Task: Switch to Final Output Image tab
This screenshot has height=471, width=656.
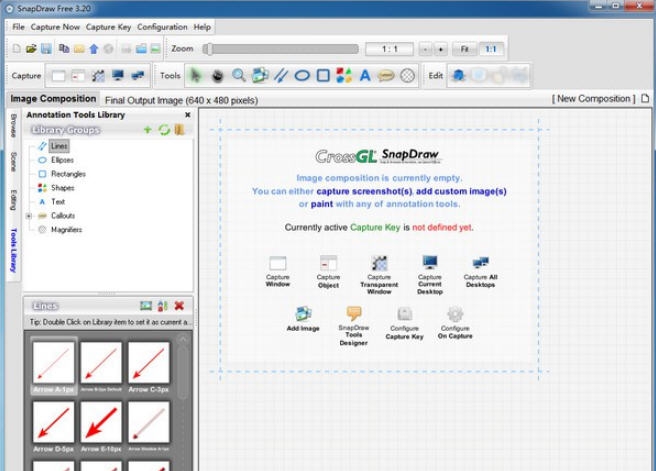Action: coord(181,100)
